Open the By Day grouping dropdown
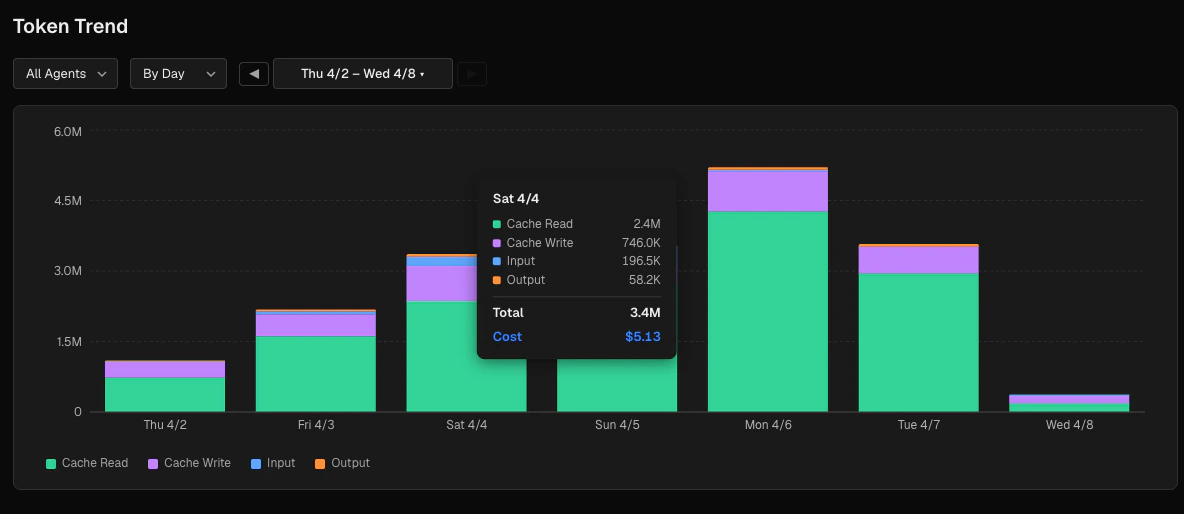This screenshot has width=1184, height=514. pos(178,73)
